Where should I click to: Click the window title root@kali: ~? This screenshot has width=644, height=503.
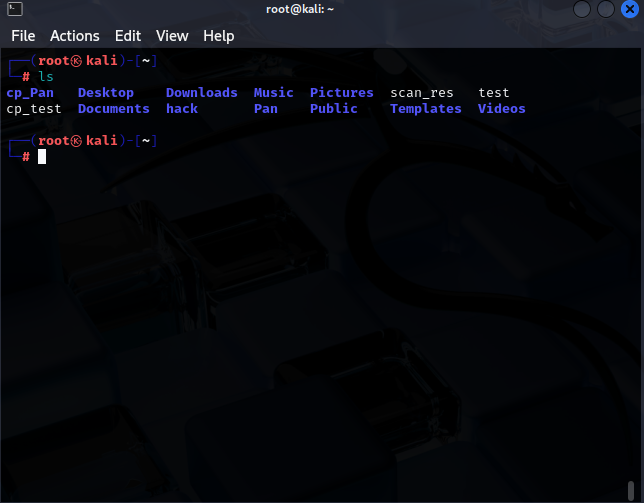click(300, 9)
